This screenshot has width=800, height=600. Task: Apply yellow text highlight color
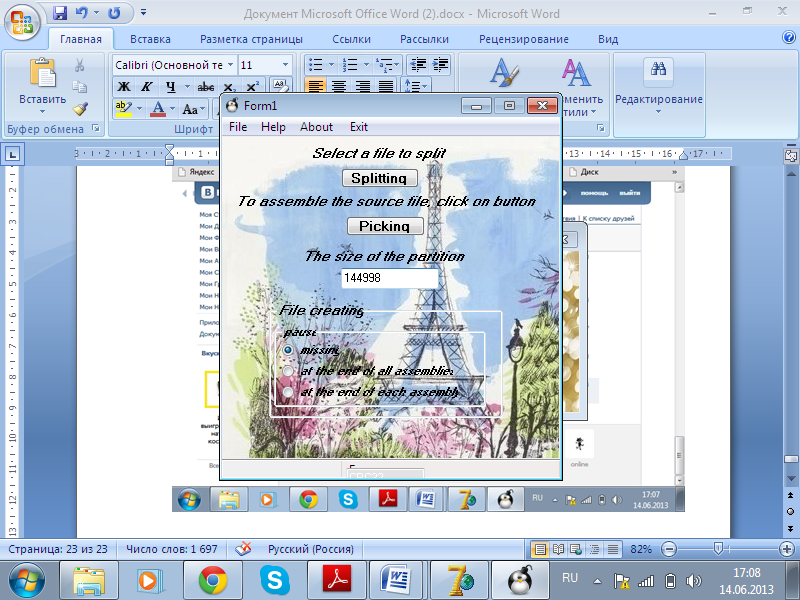123,108
